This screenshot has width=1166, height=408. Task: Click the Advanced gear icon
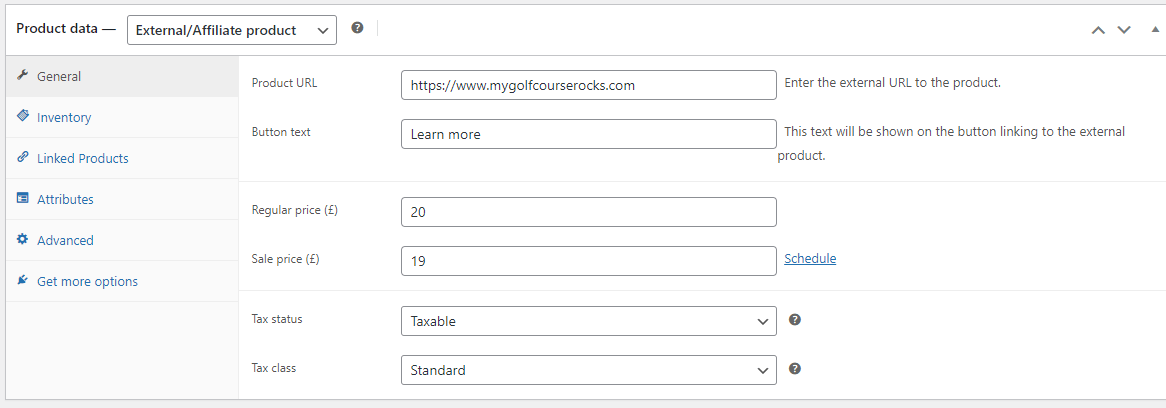22,239
